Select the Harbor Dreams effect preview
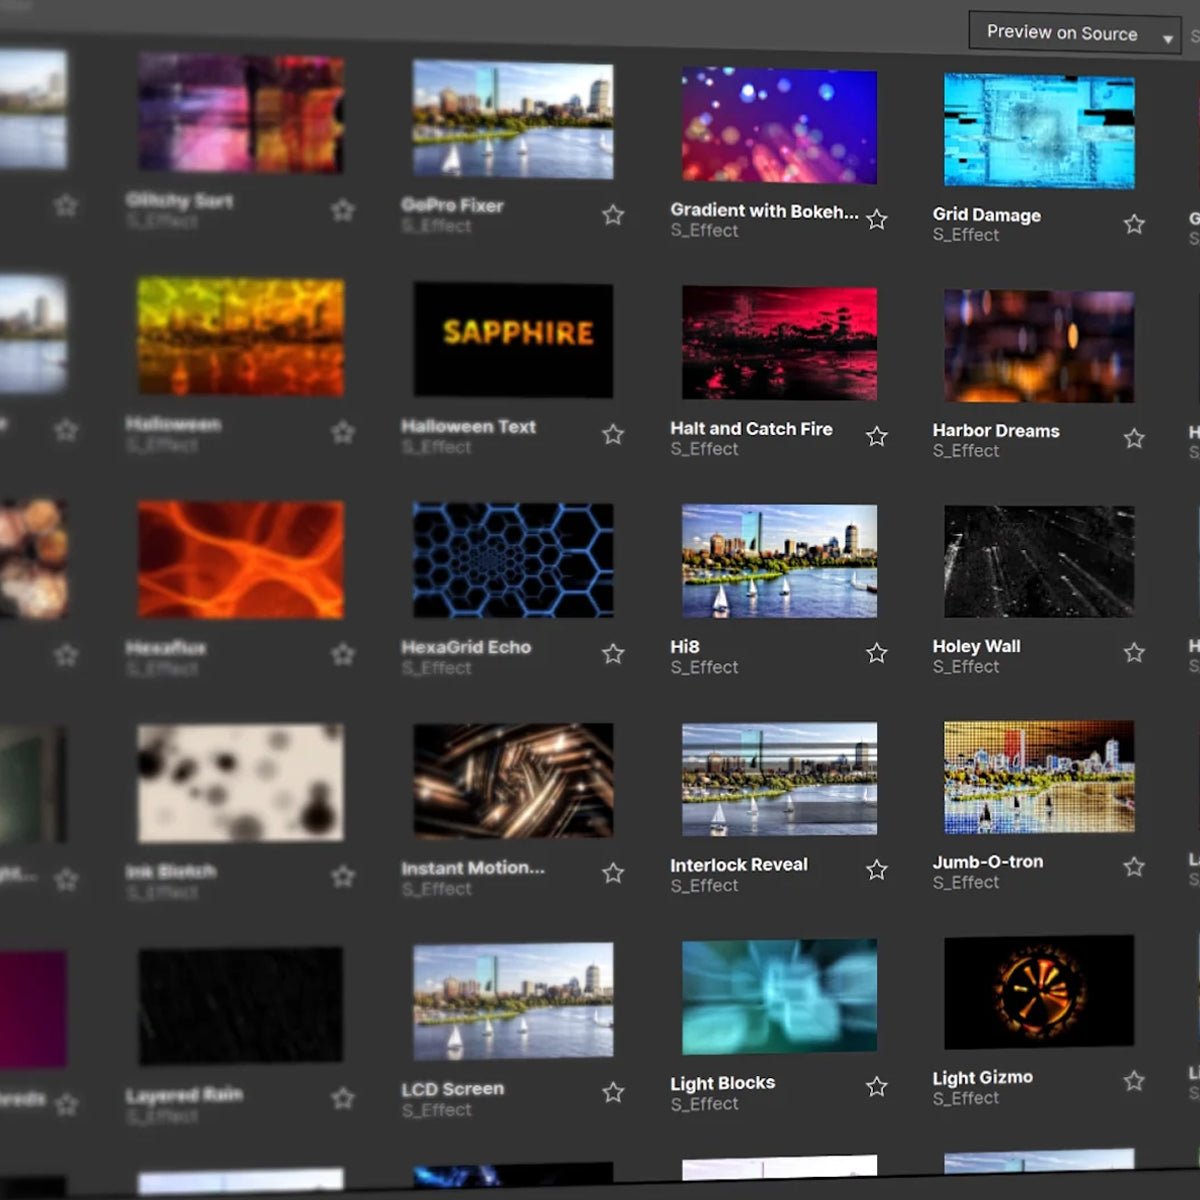The height and width of the screenshot is (1200, 1200). point(1038,345)
